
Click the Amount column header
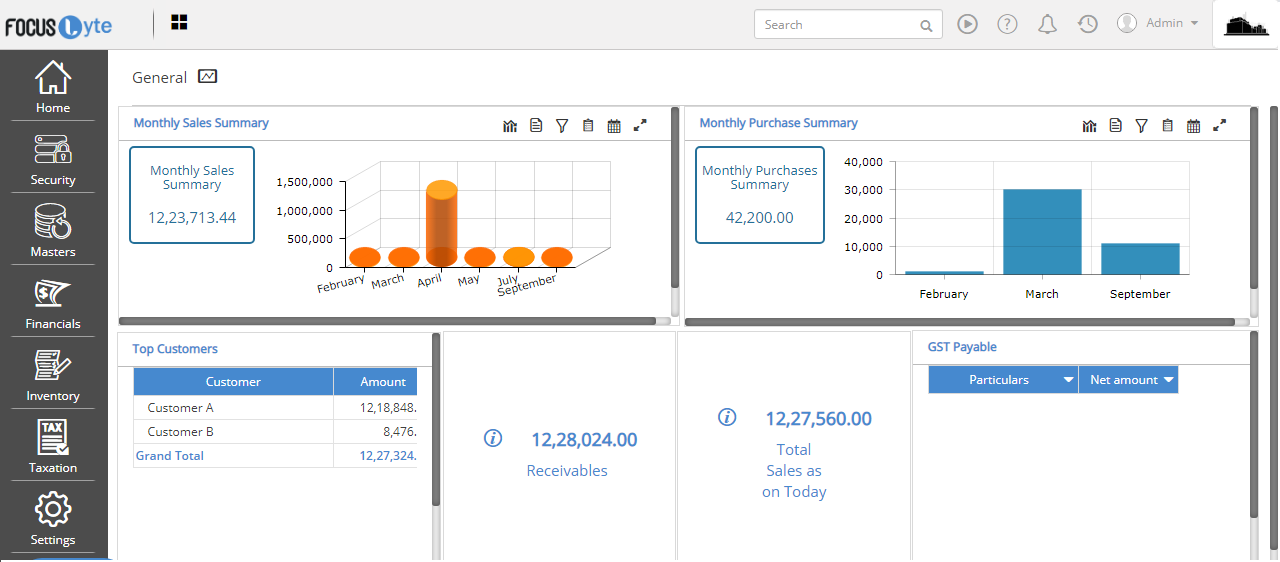(375, 382)
